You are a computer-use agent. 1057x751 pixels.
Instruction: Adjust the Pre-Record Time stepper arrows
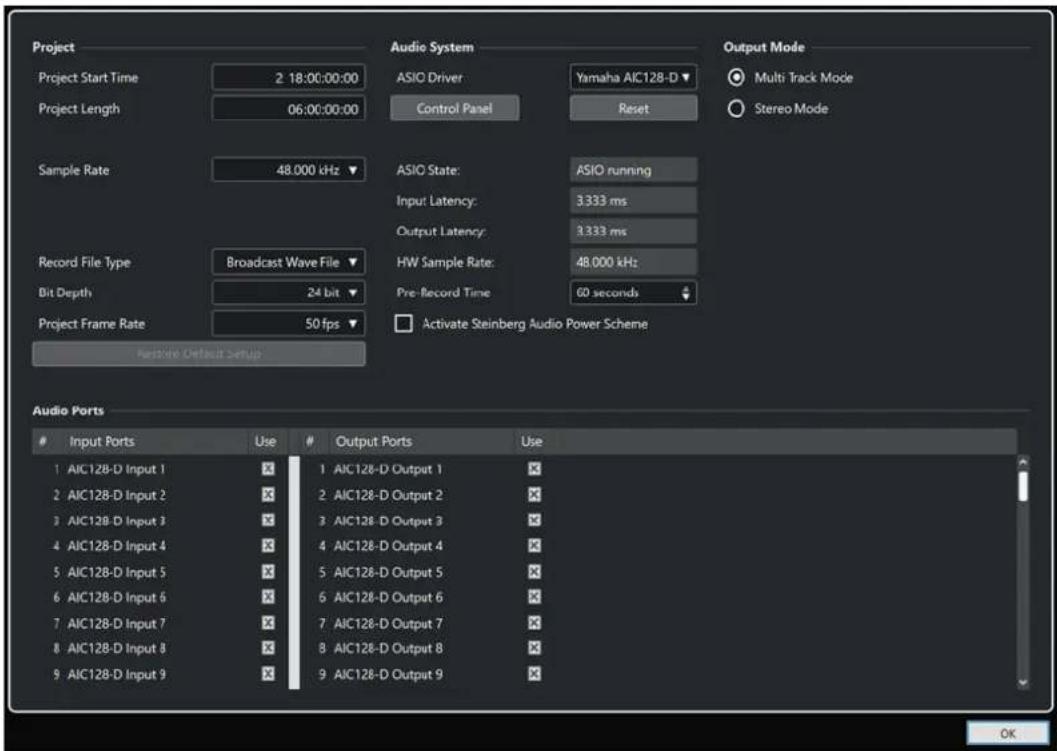(686, 293)
